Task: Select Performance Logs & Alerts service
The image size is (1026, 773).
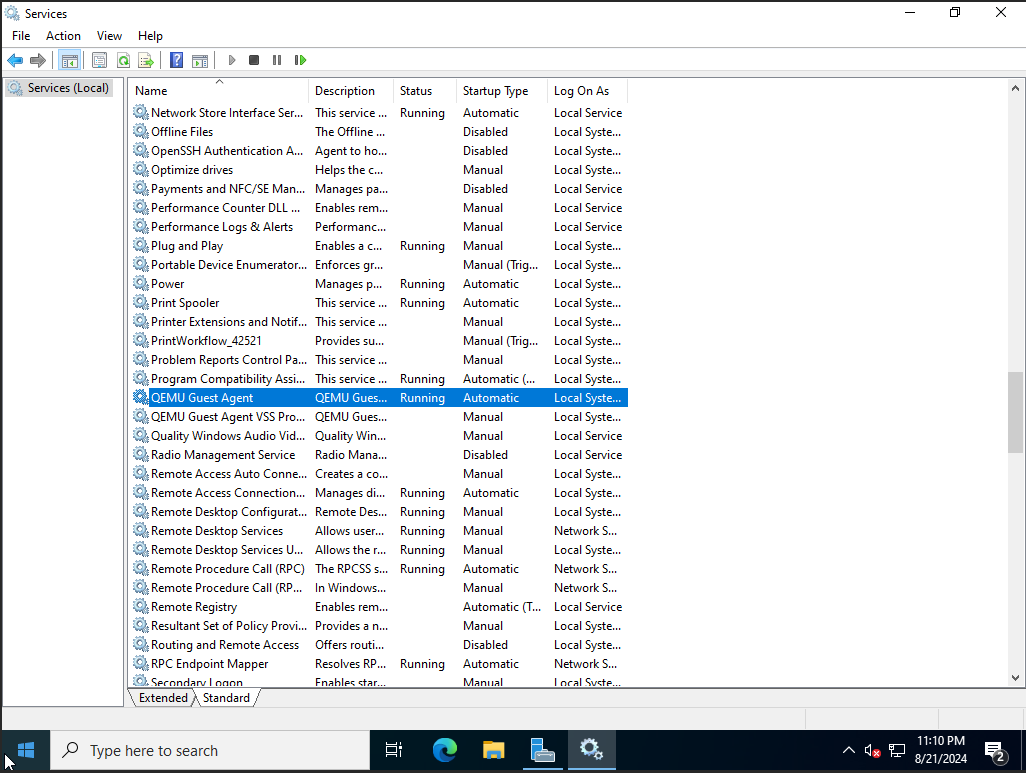Action: click(x=380, y=226)
